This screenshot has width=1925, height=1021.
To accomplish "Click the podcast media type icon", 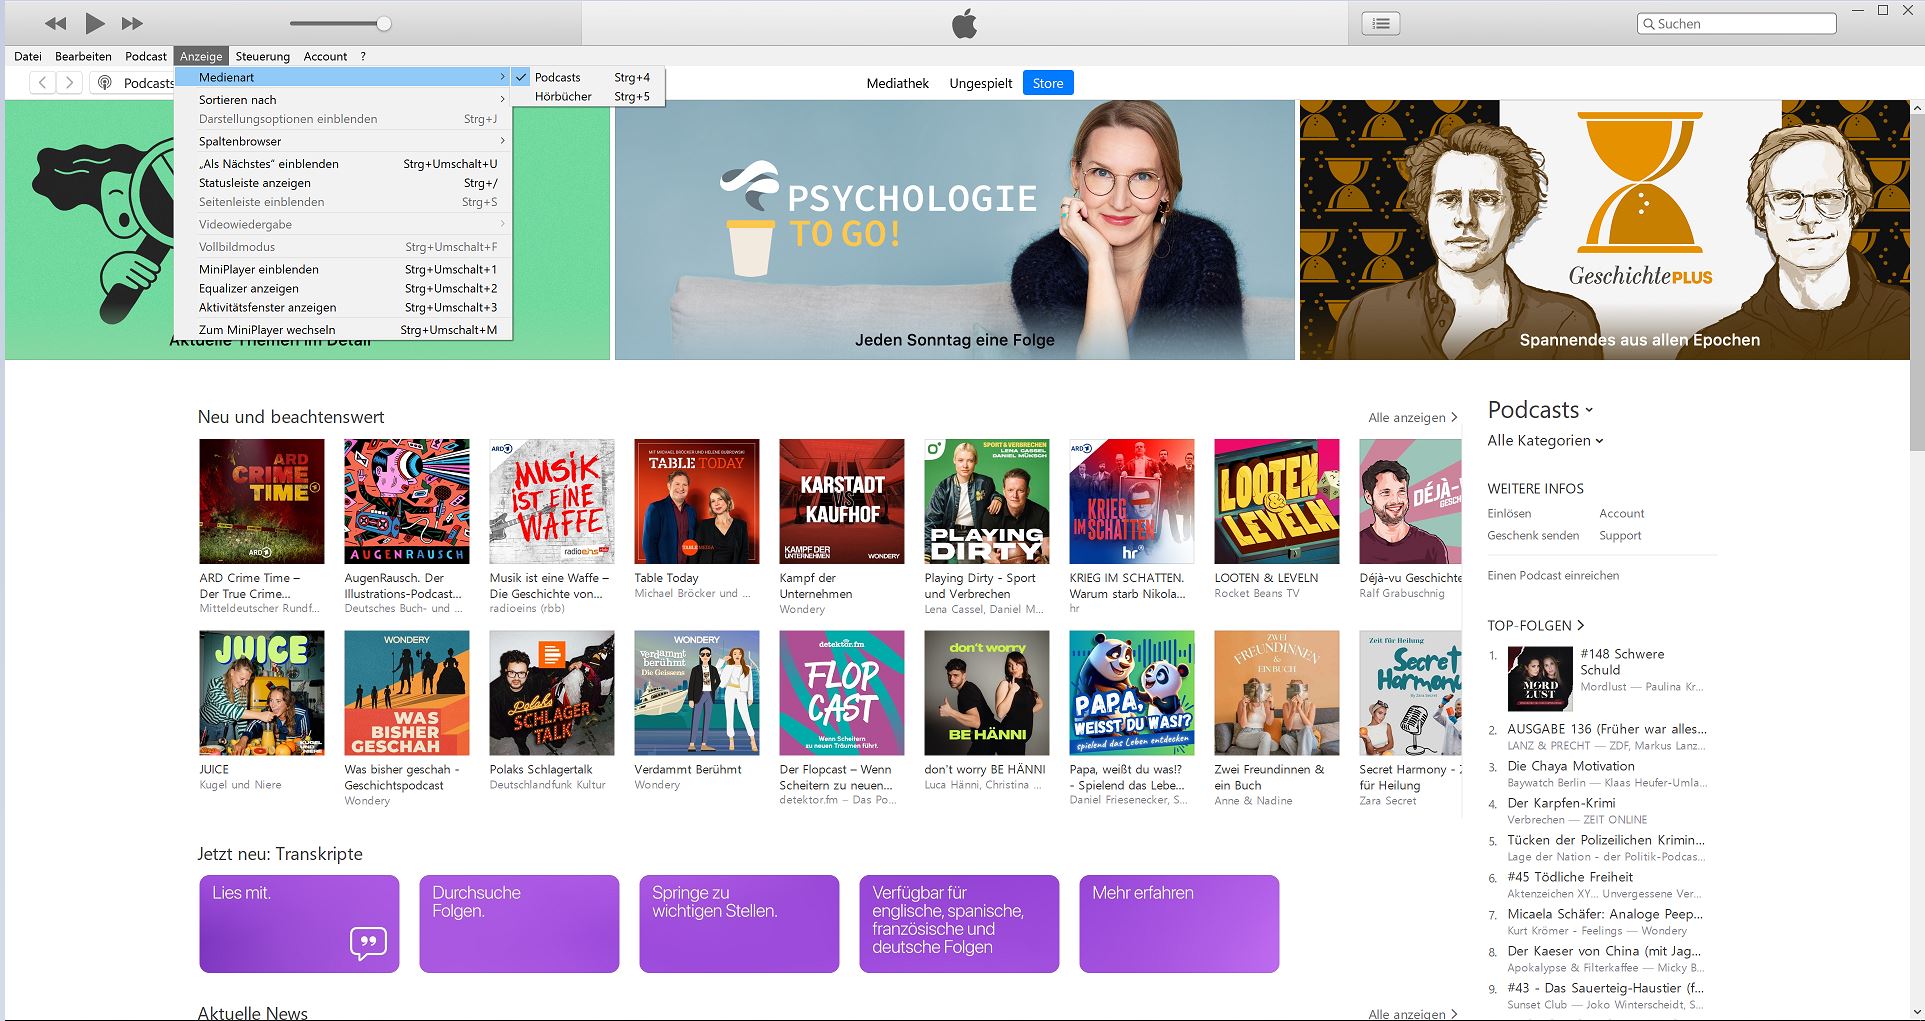I will (x=105, y=83).
